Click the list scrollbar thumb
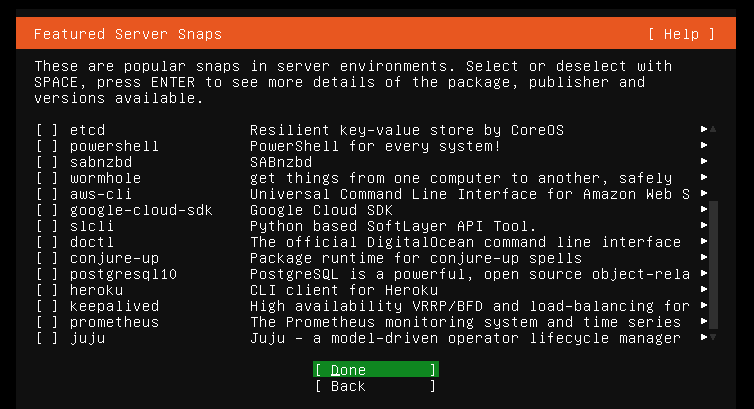The height and width of the screenshot is (409, 754). point(714,265)
